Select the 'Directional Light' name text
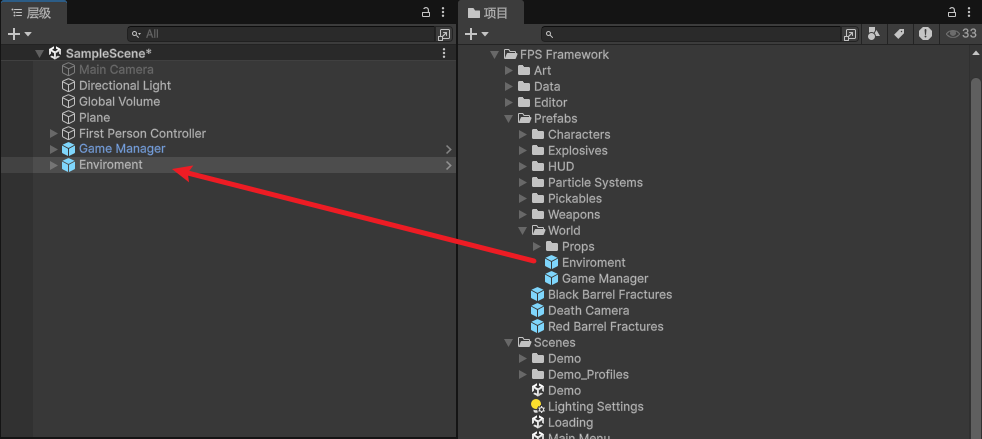This screenshot has height=439, width=982. (125, 86)
